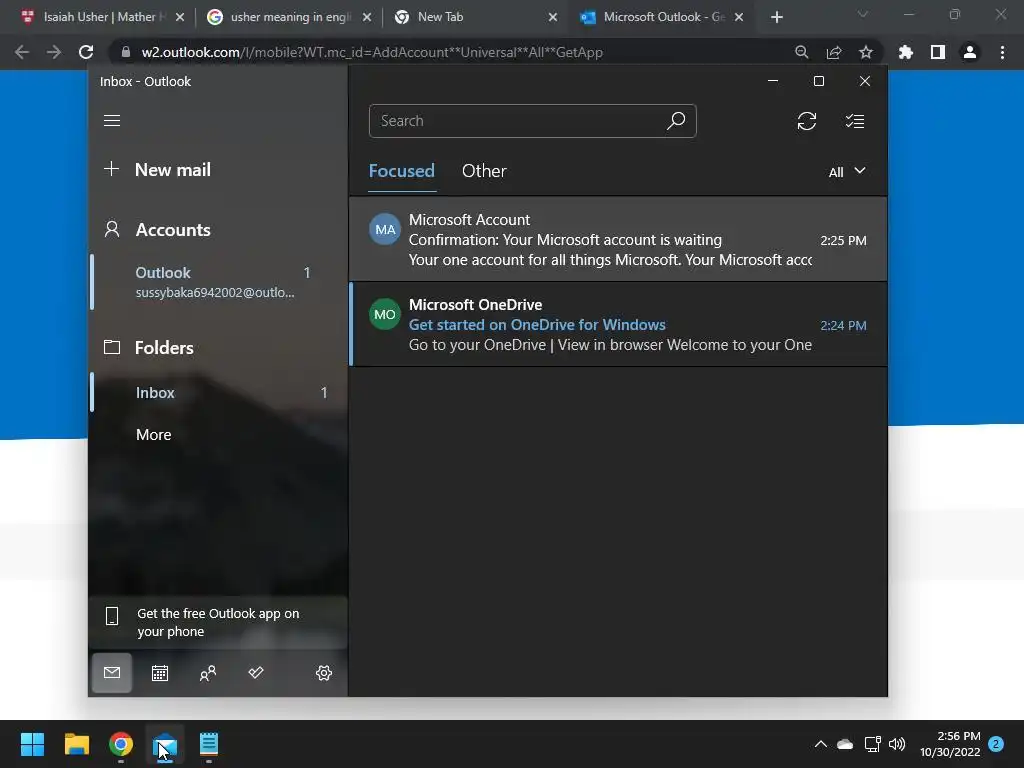Enter selection mode via checklist icon
Screen dimensions: 1024x768
click(x=855, y=121)
